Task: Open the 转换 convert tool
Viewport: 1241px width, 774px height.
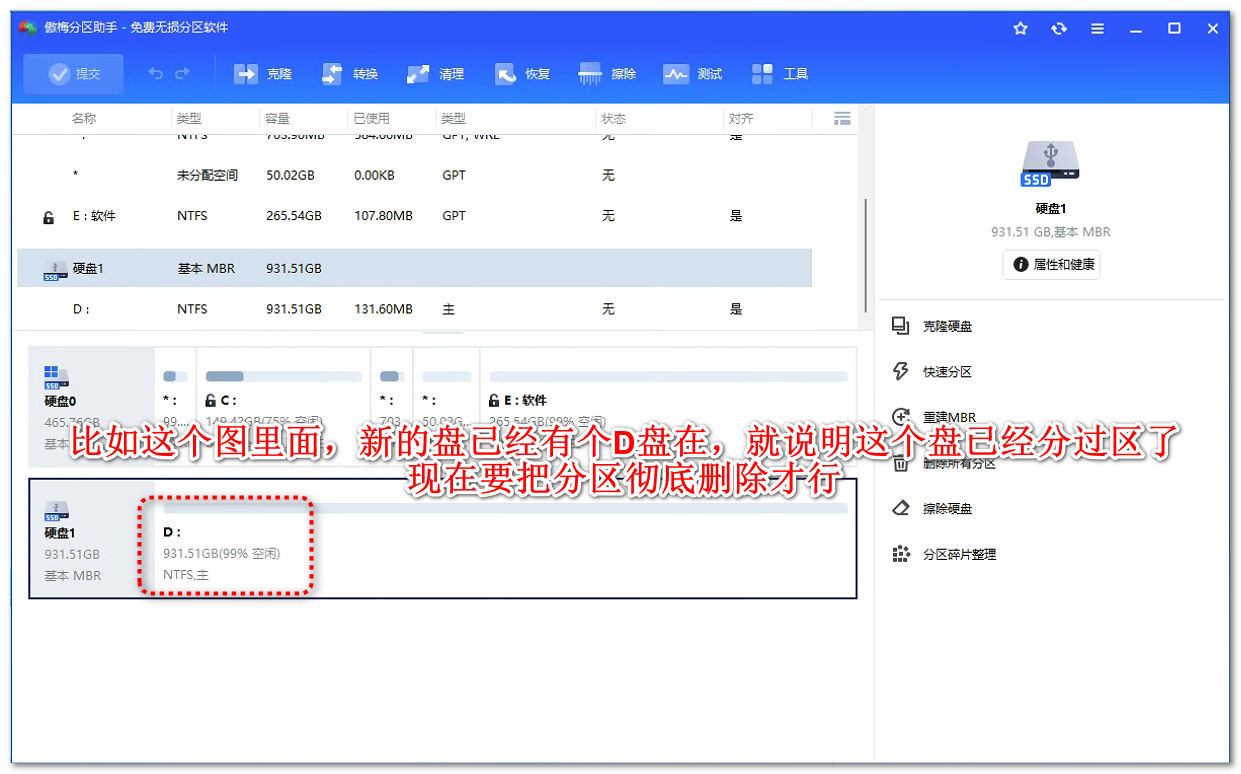Action: click(350, 74)
